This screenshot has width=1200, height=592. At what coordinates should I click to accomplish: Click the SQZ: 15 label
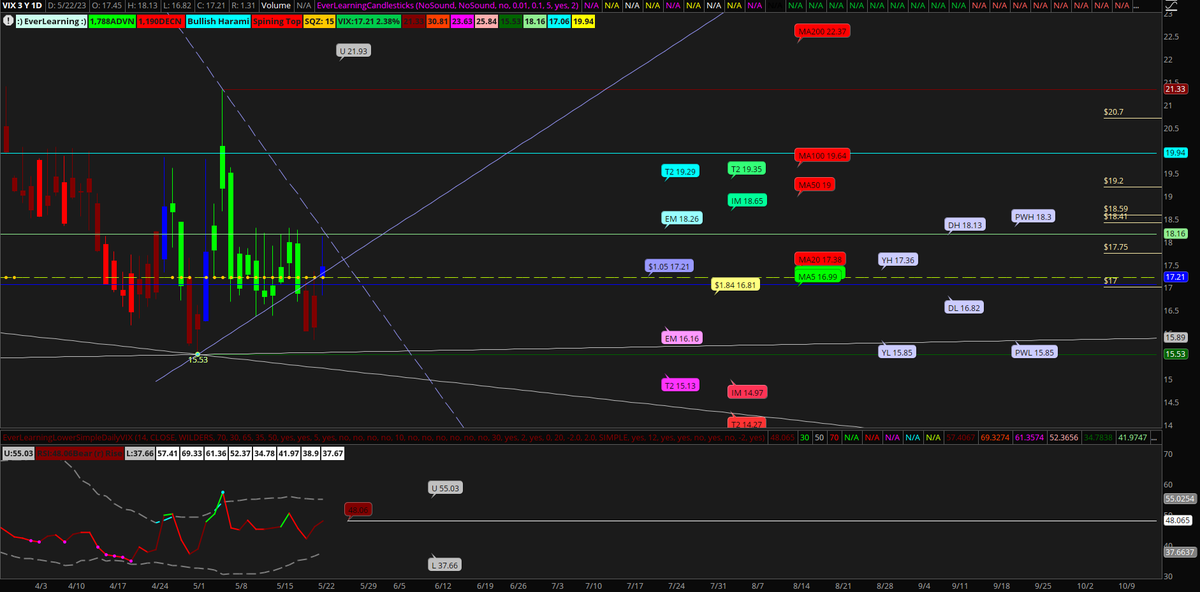pos(319,19)
